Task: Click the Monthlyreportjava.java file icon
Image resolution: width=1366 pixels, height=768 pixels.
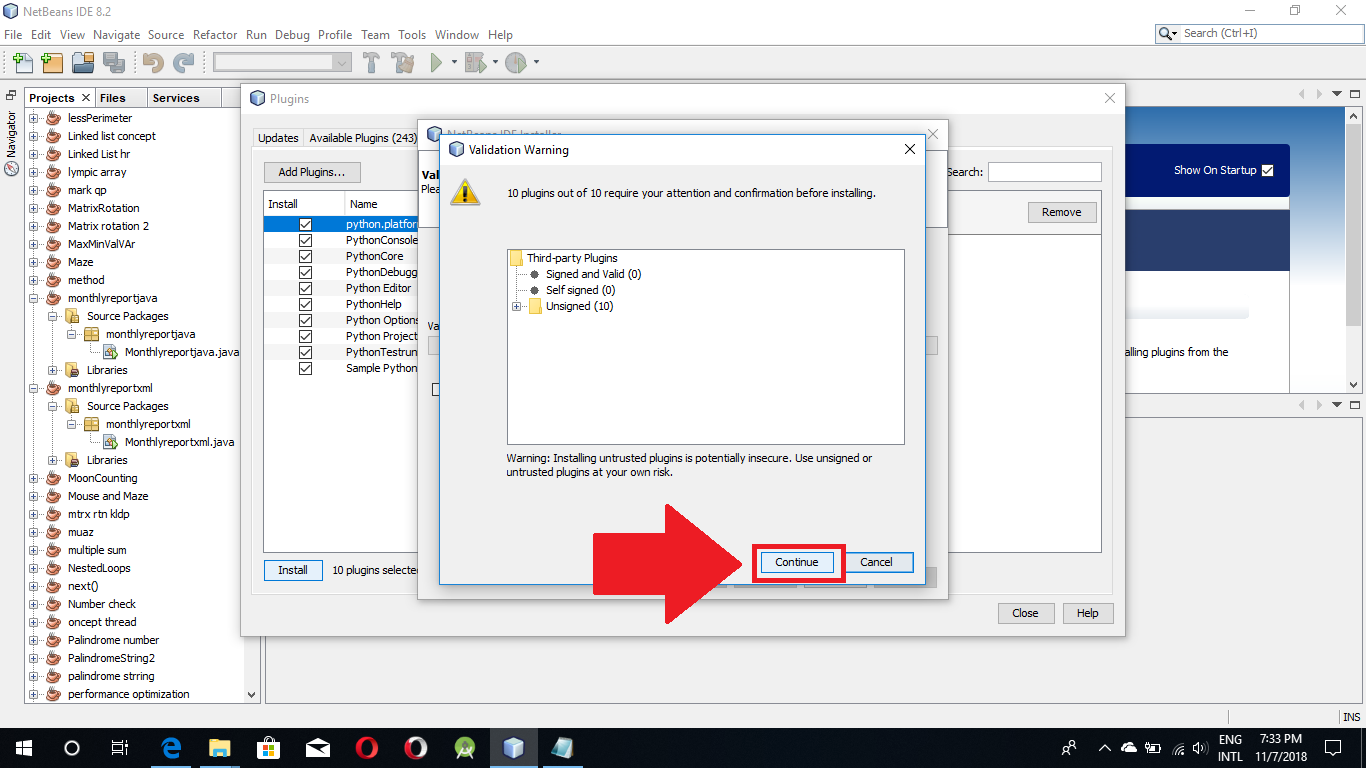Action: pyautogui.click(x=111, y=352)
